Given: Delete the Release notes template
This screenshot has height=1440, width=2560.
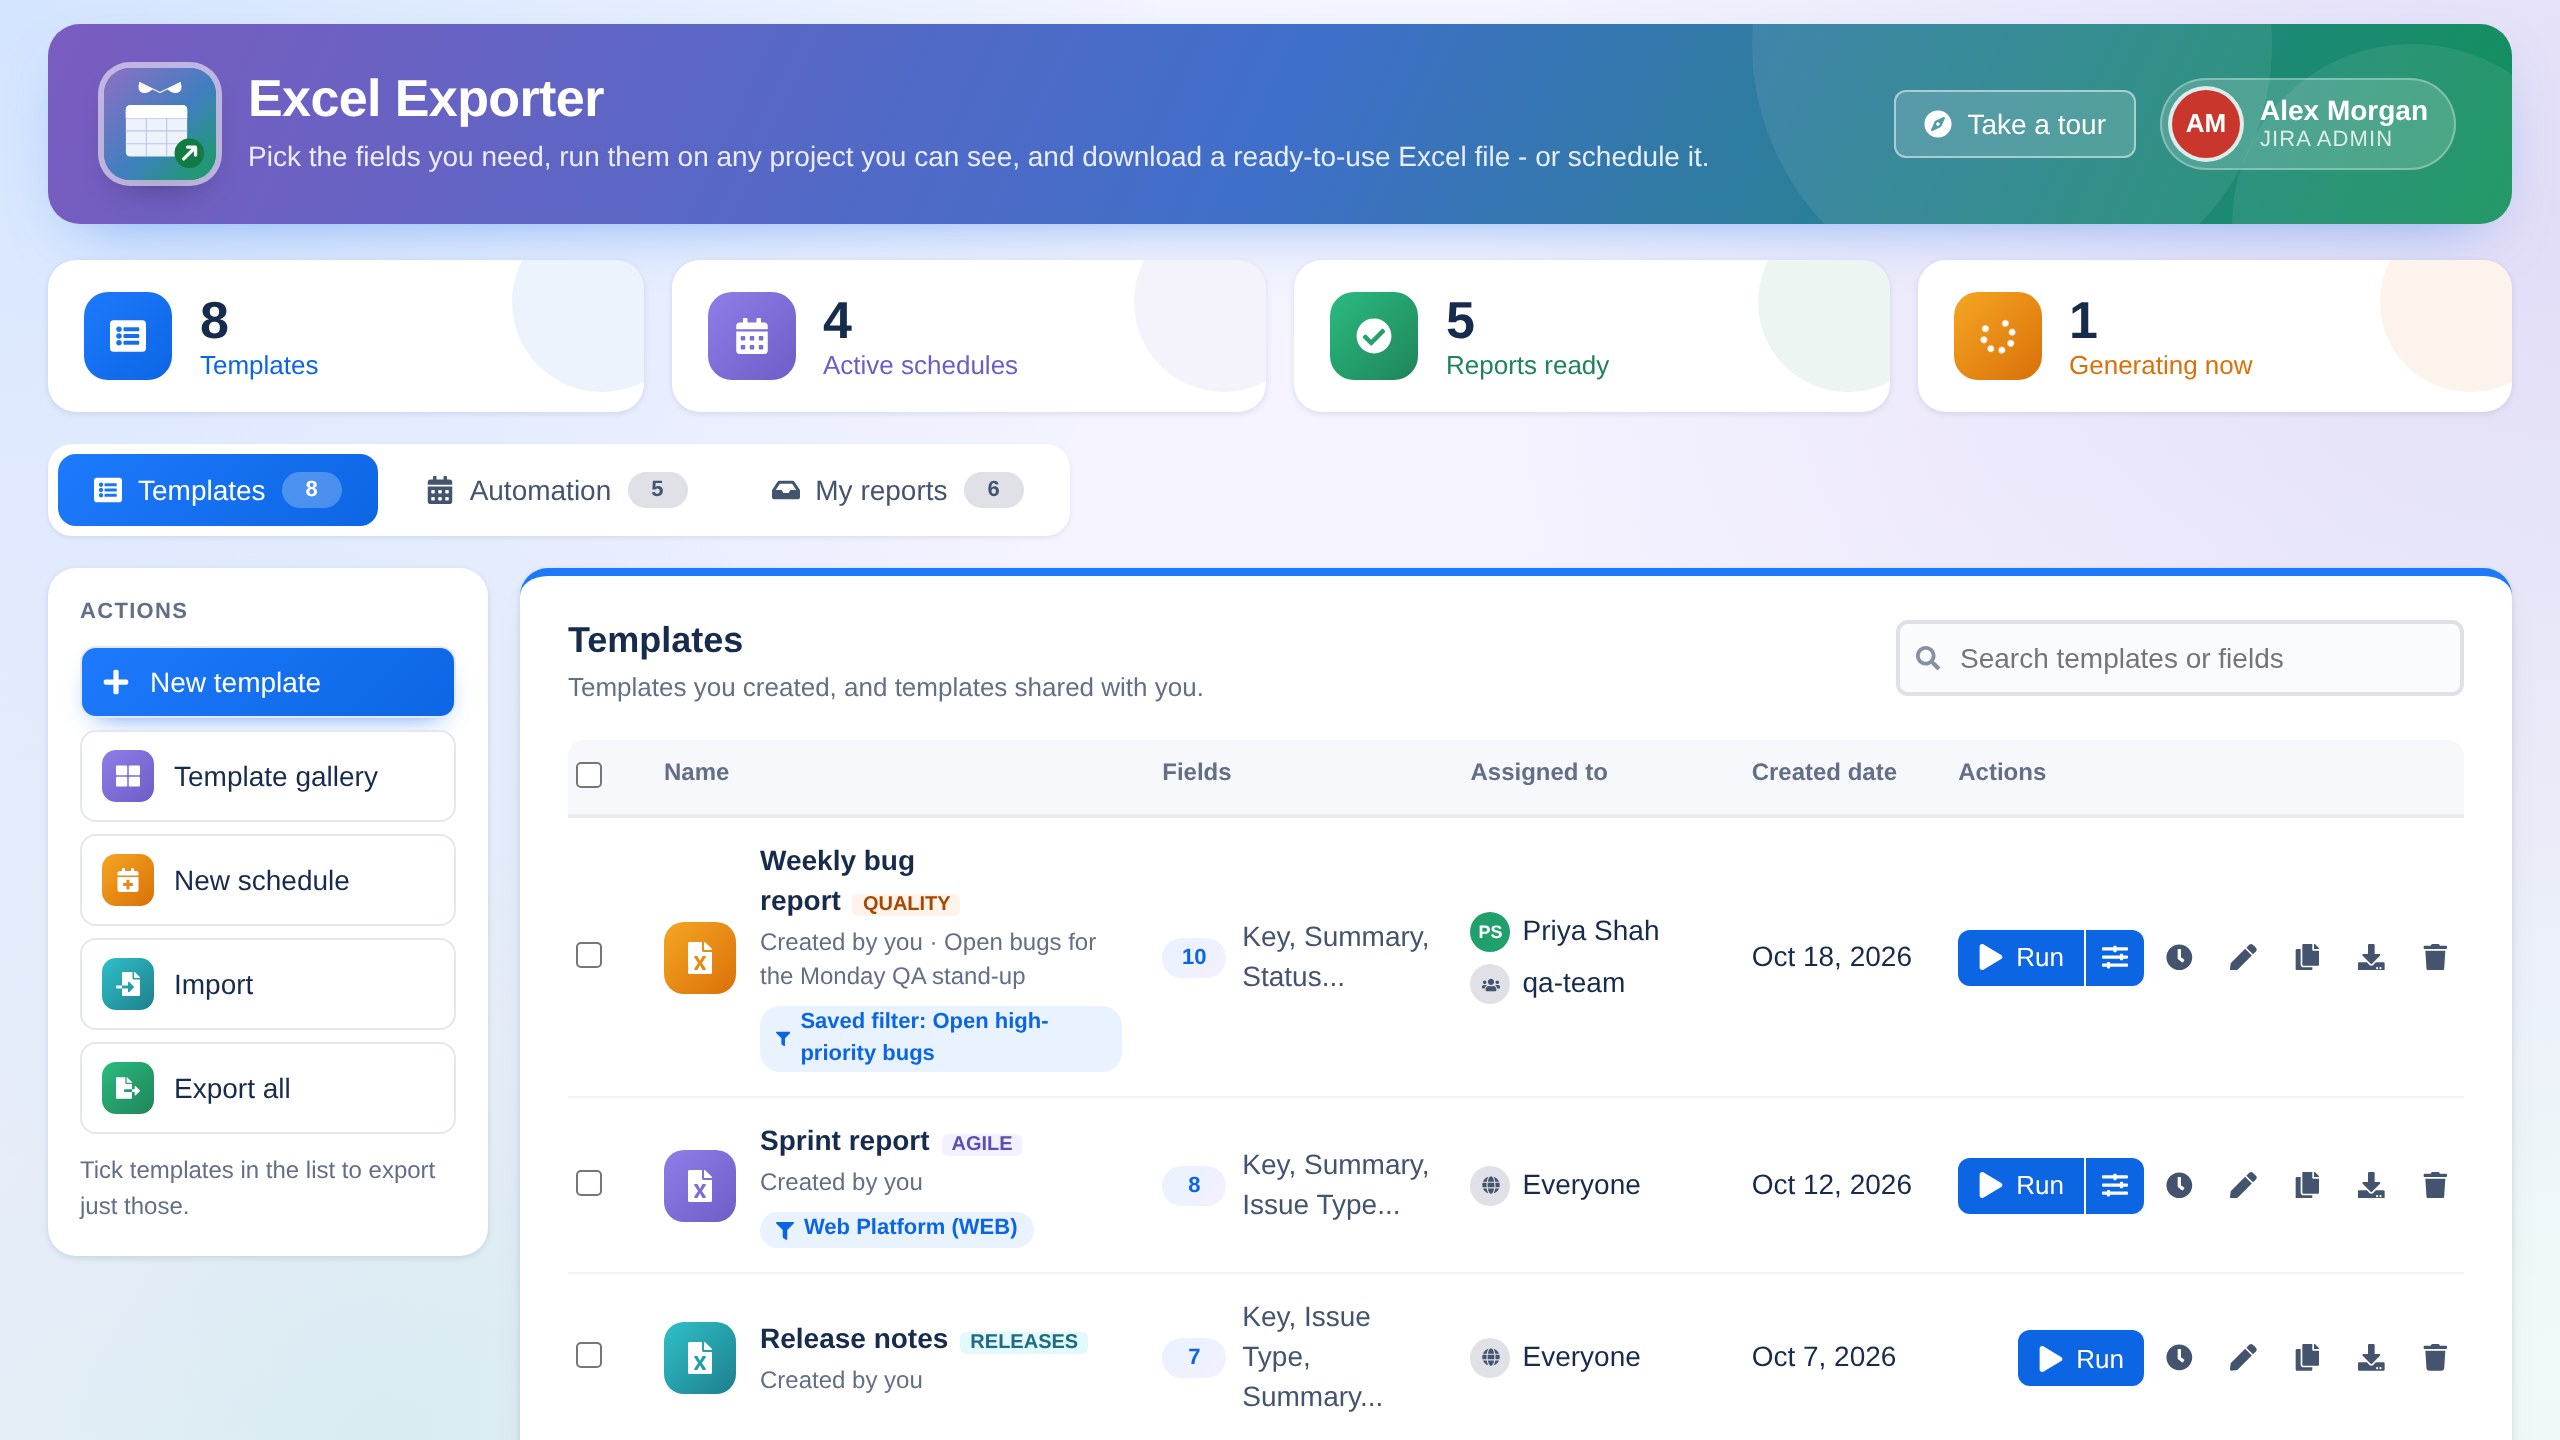Looking at the screenshot, I should [x=2435, y=1357].
